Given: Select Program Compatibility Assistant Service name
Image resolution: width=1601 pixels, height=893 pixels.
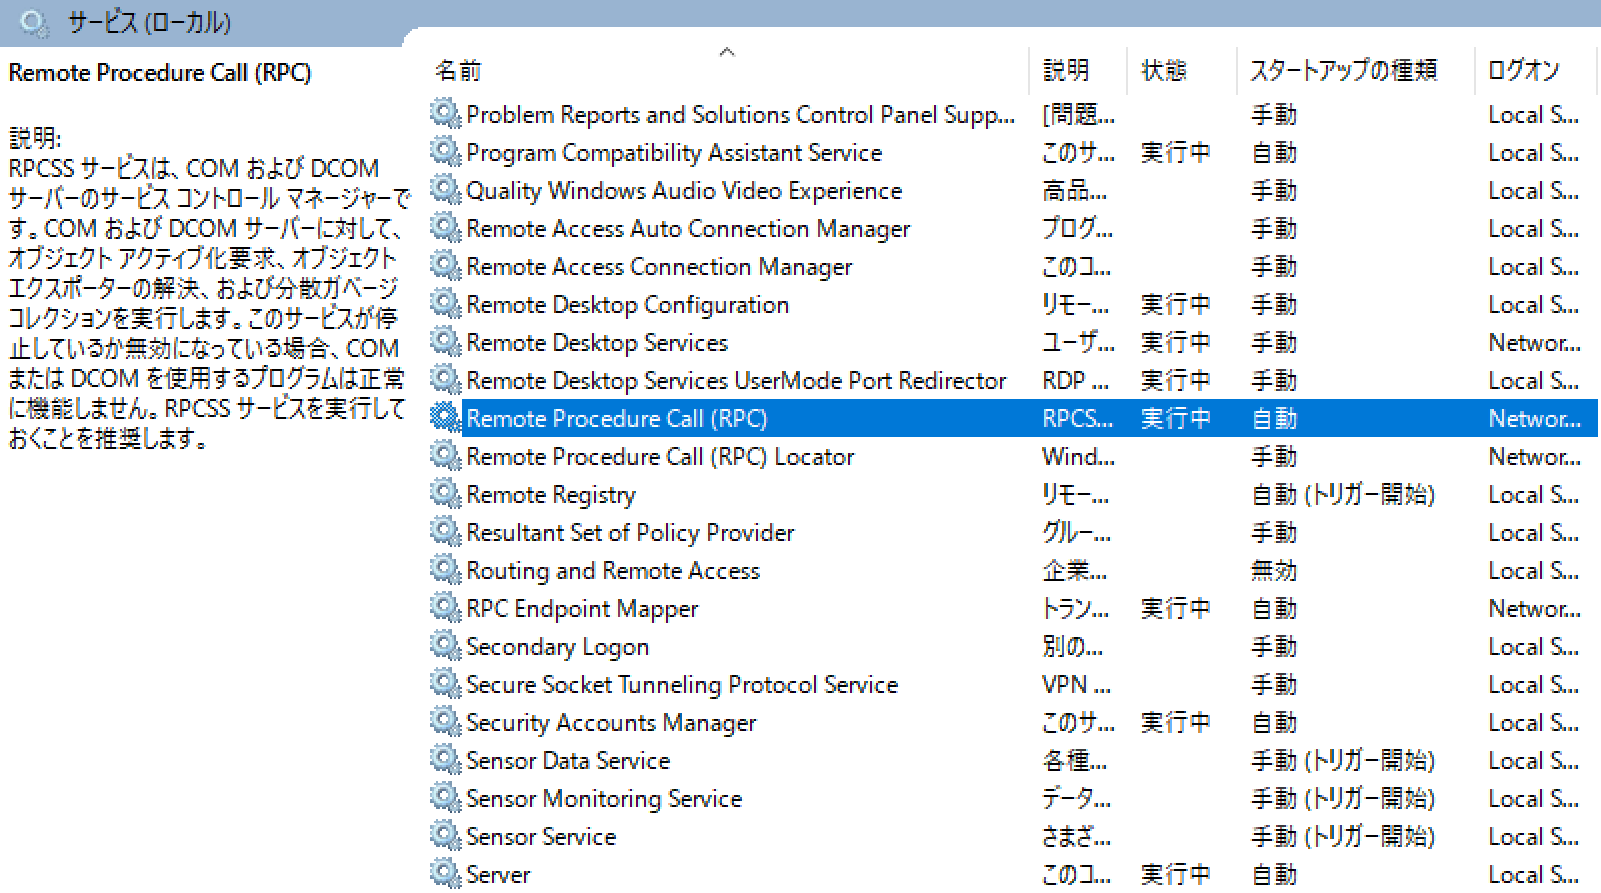Looking at the screenshot, I should [x=674, y=153].
